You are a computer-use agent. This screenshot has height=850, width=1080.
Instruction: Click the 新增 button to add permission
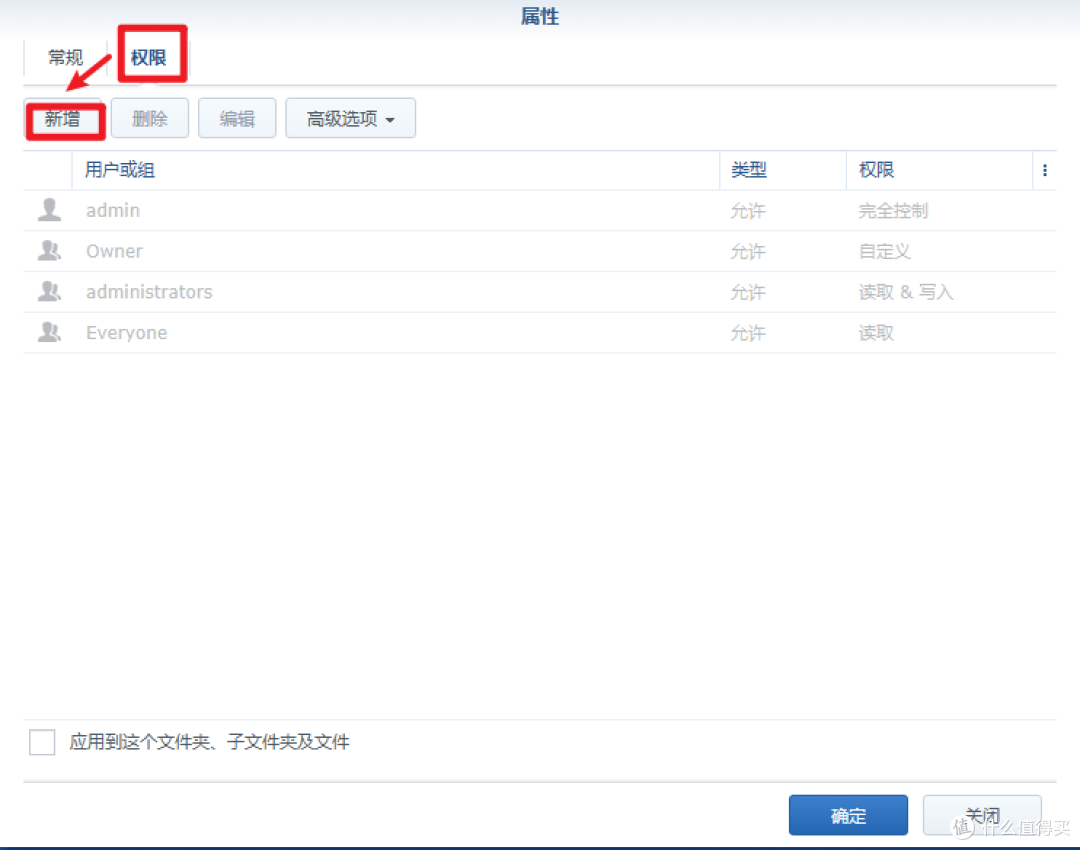tap(64, 118)
